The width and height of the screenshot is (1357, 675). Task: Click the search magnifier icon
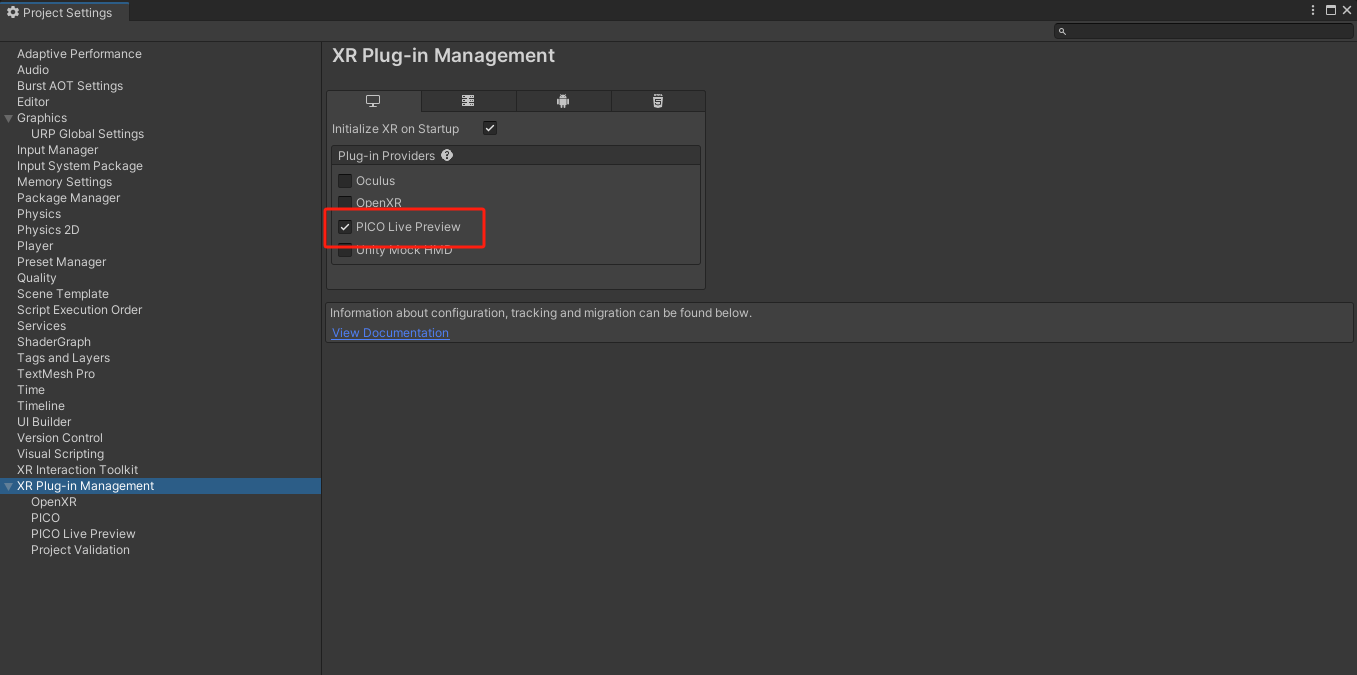[x=1062, y=32]
